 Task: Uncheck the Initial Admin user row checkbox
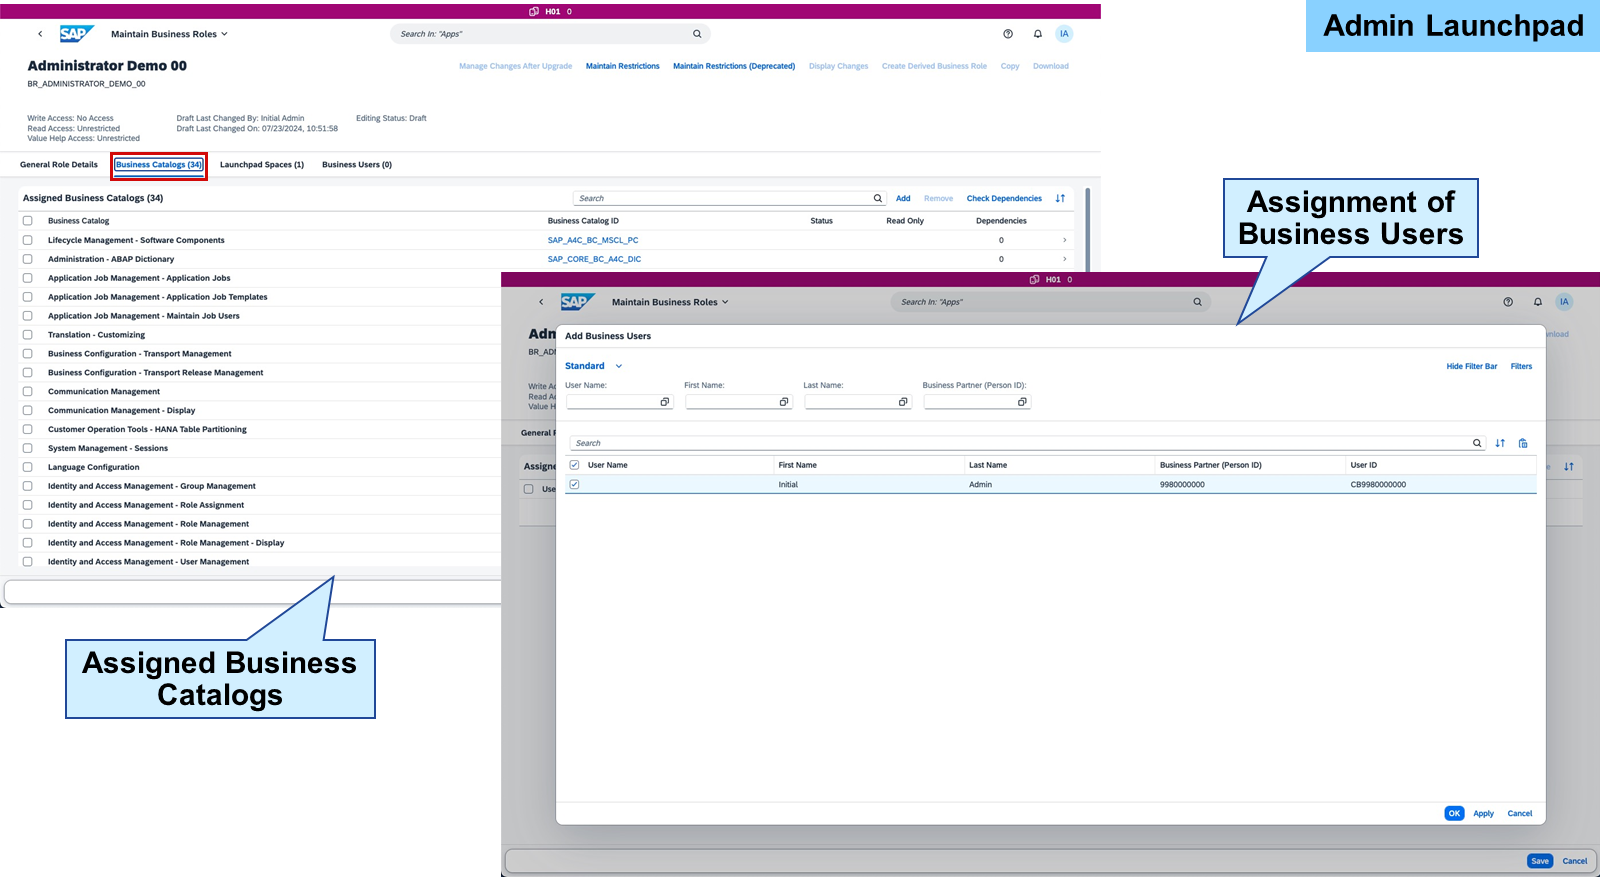pyautogui.click(x=574, y=484)
